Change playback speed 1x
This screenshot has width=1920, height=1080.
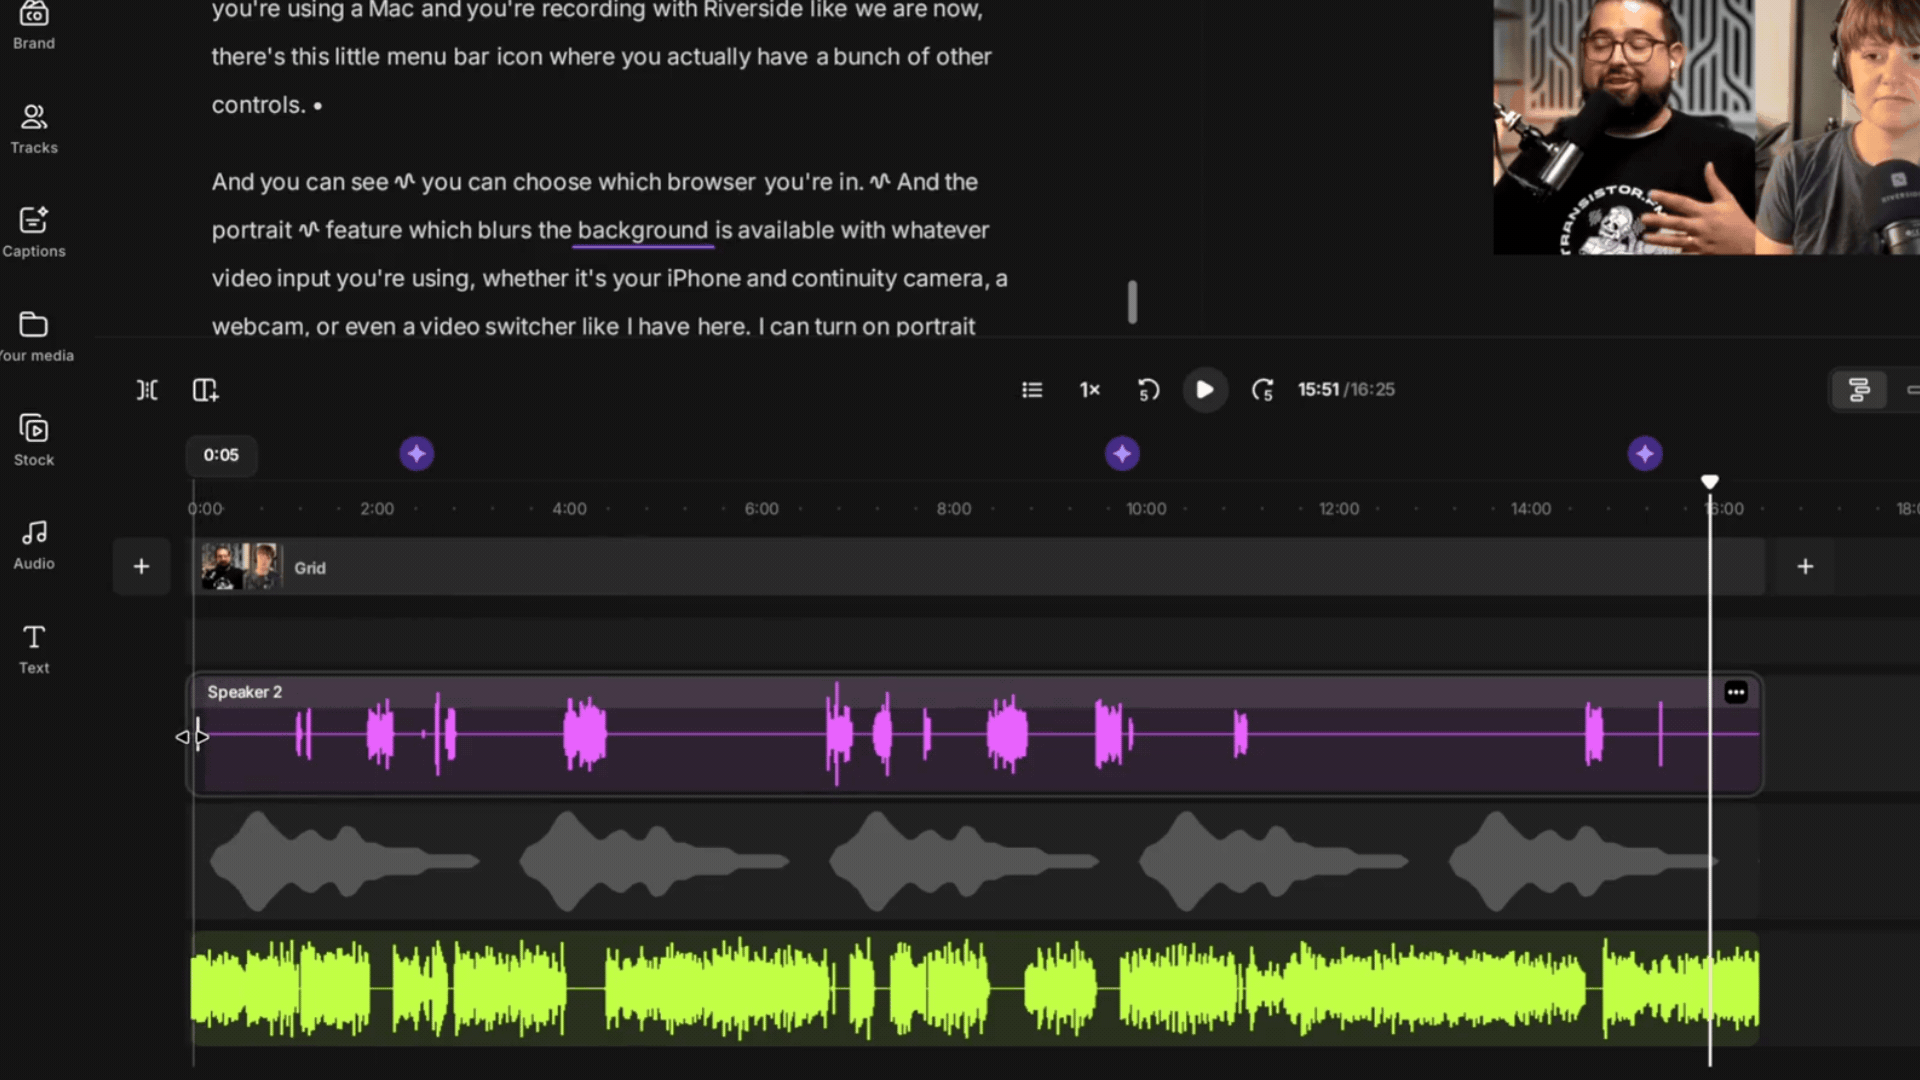[1090, 390]
